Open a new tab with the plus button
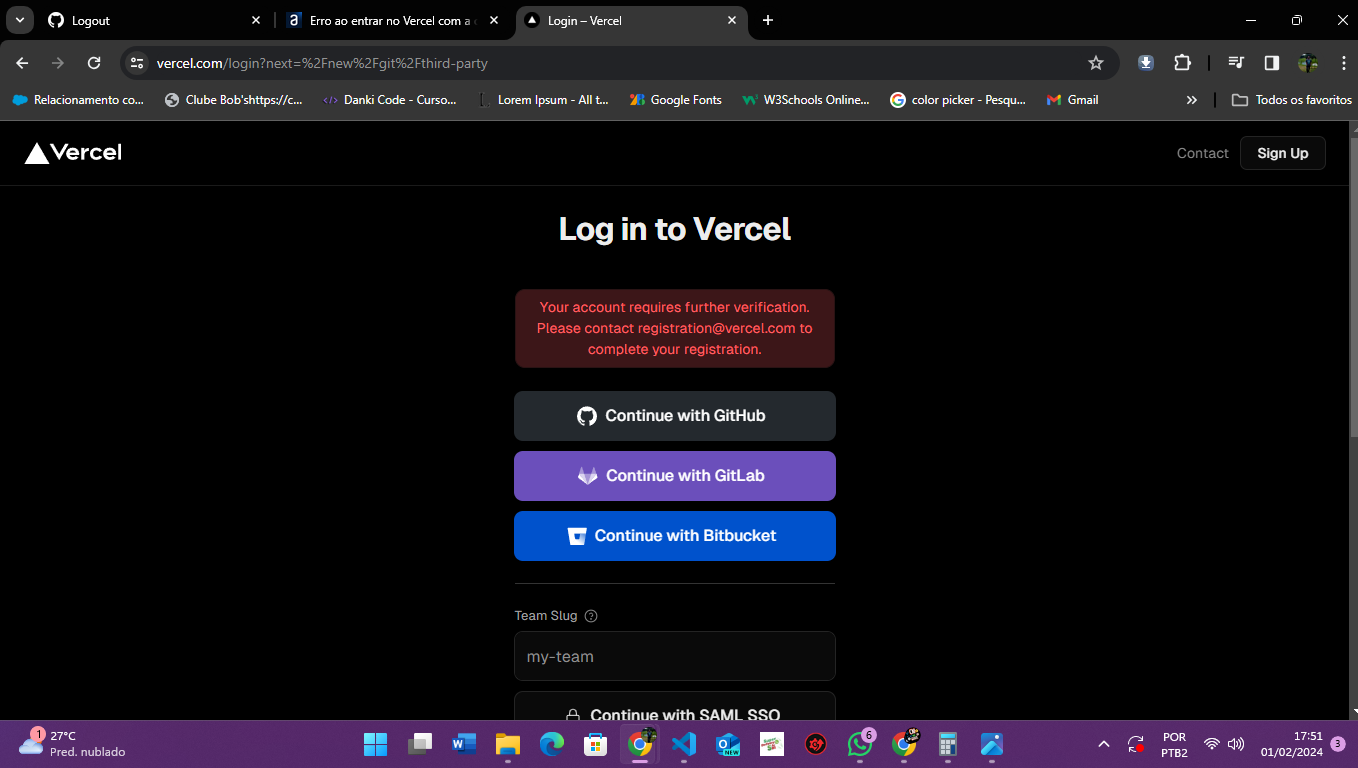The height and width of the screenshot is (768, 1358). click(768, 20)
